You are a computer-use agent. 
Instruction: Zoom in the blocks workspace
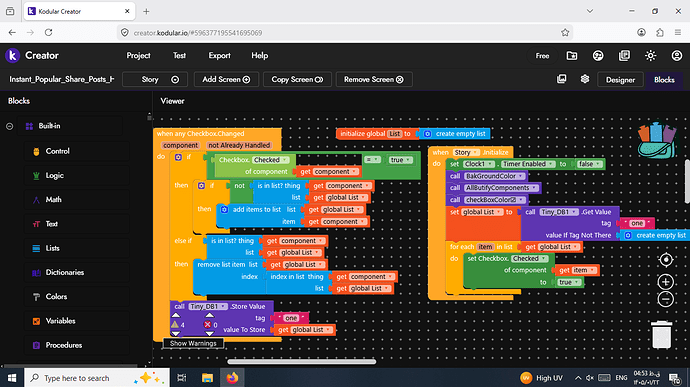[x=666, y=282]
